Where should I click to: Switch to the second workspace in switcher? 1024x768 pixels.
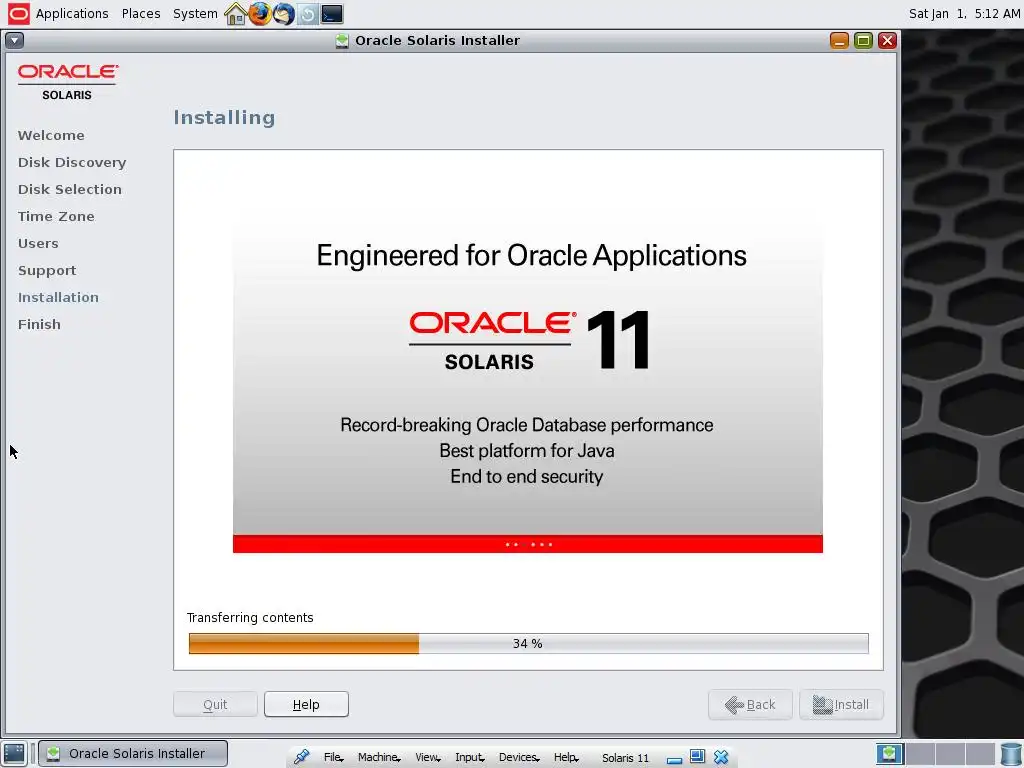coord(920,754)
